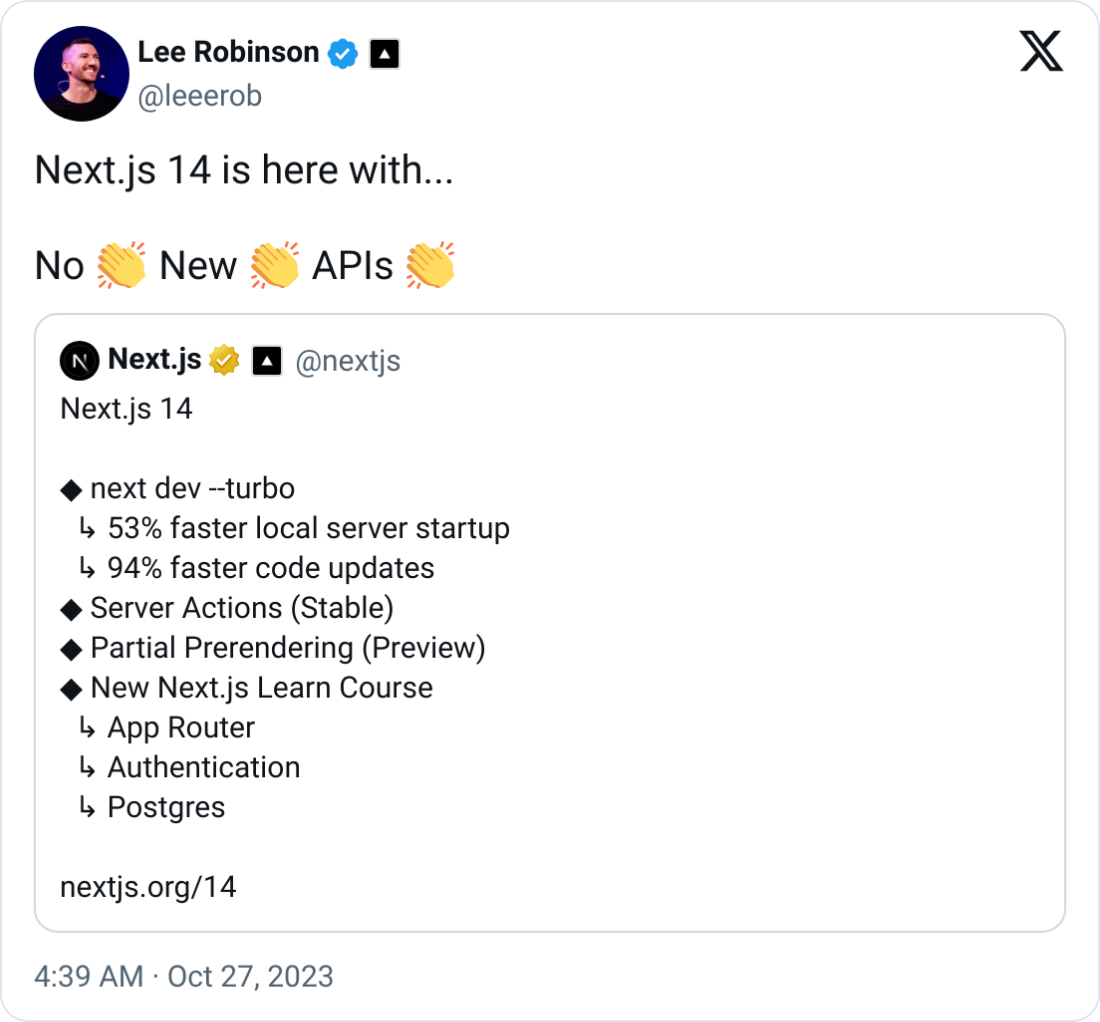The width and height of the screenshot is (1100, 1022).
Task: Open the @nextjs handle link
Action: [x=348, y=361]
